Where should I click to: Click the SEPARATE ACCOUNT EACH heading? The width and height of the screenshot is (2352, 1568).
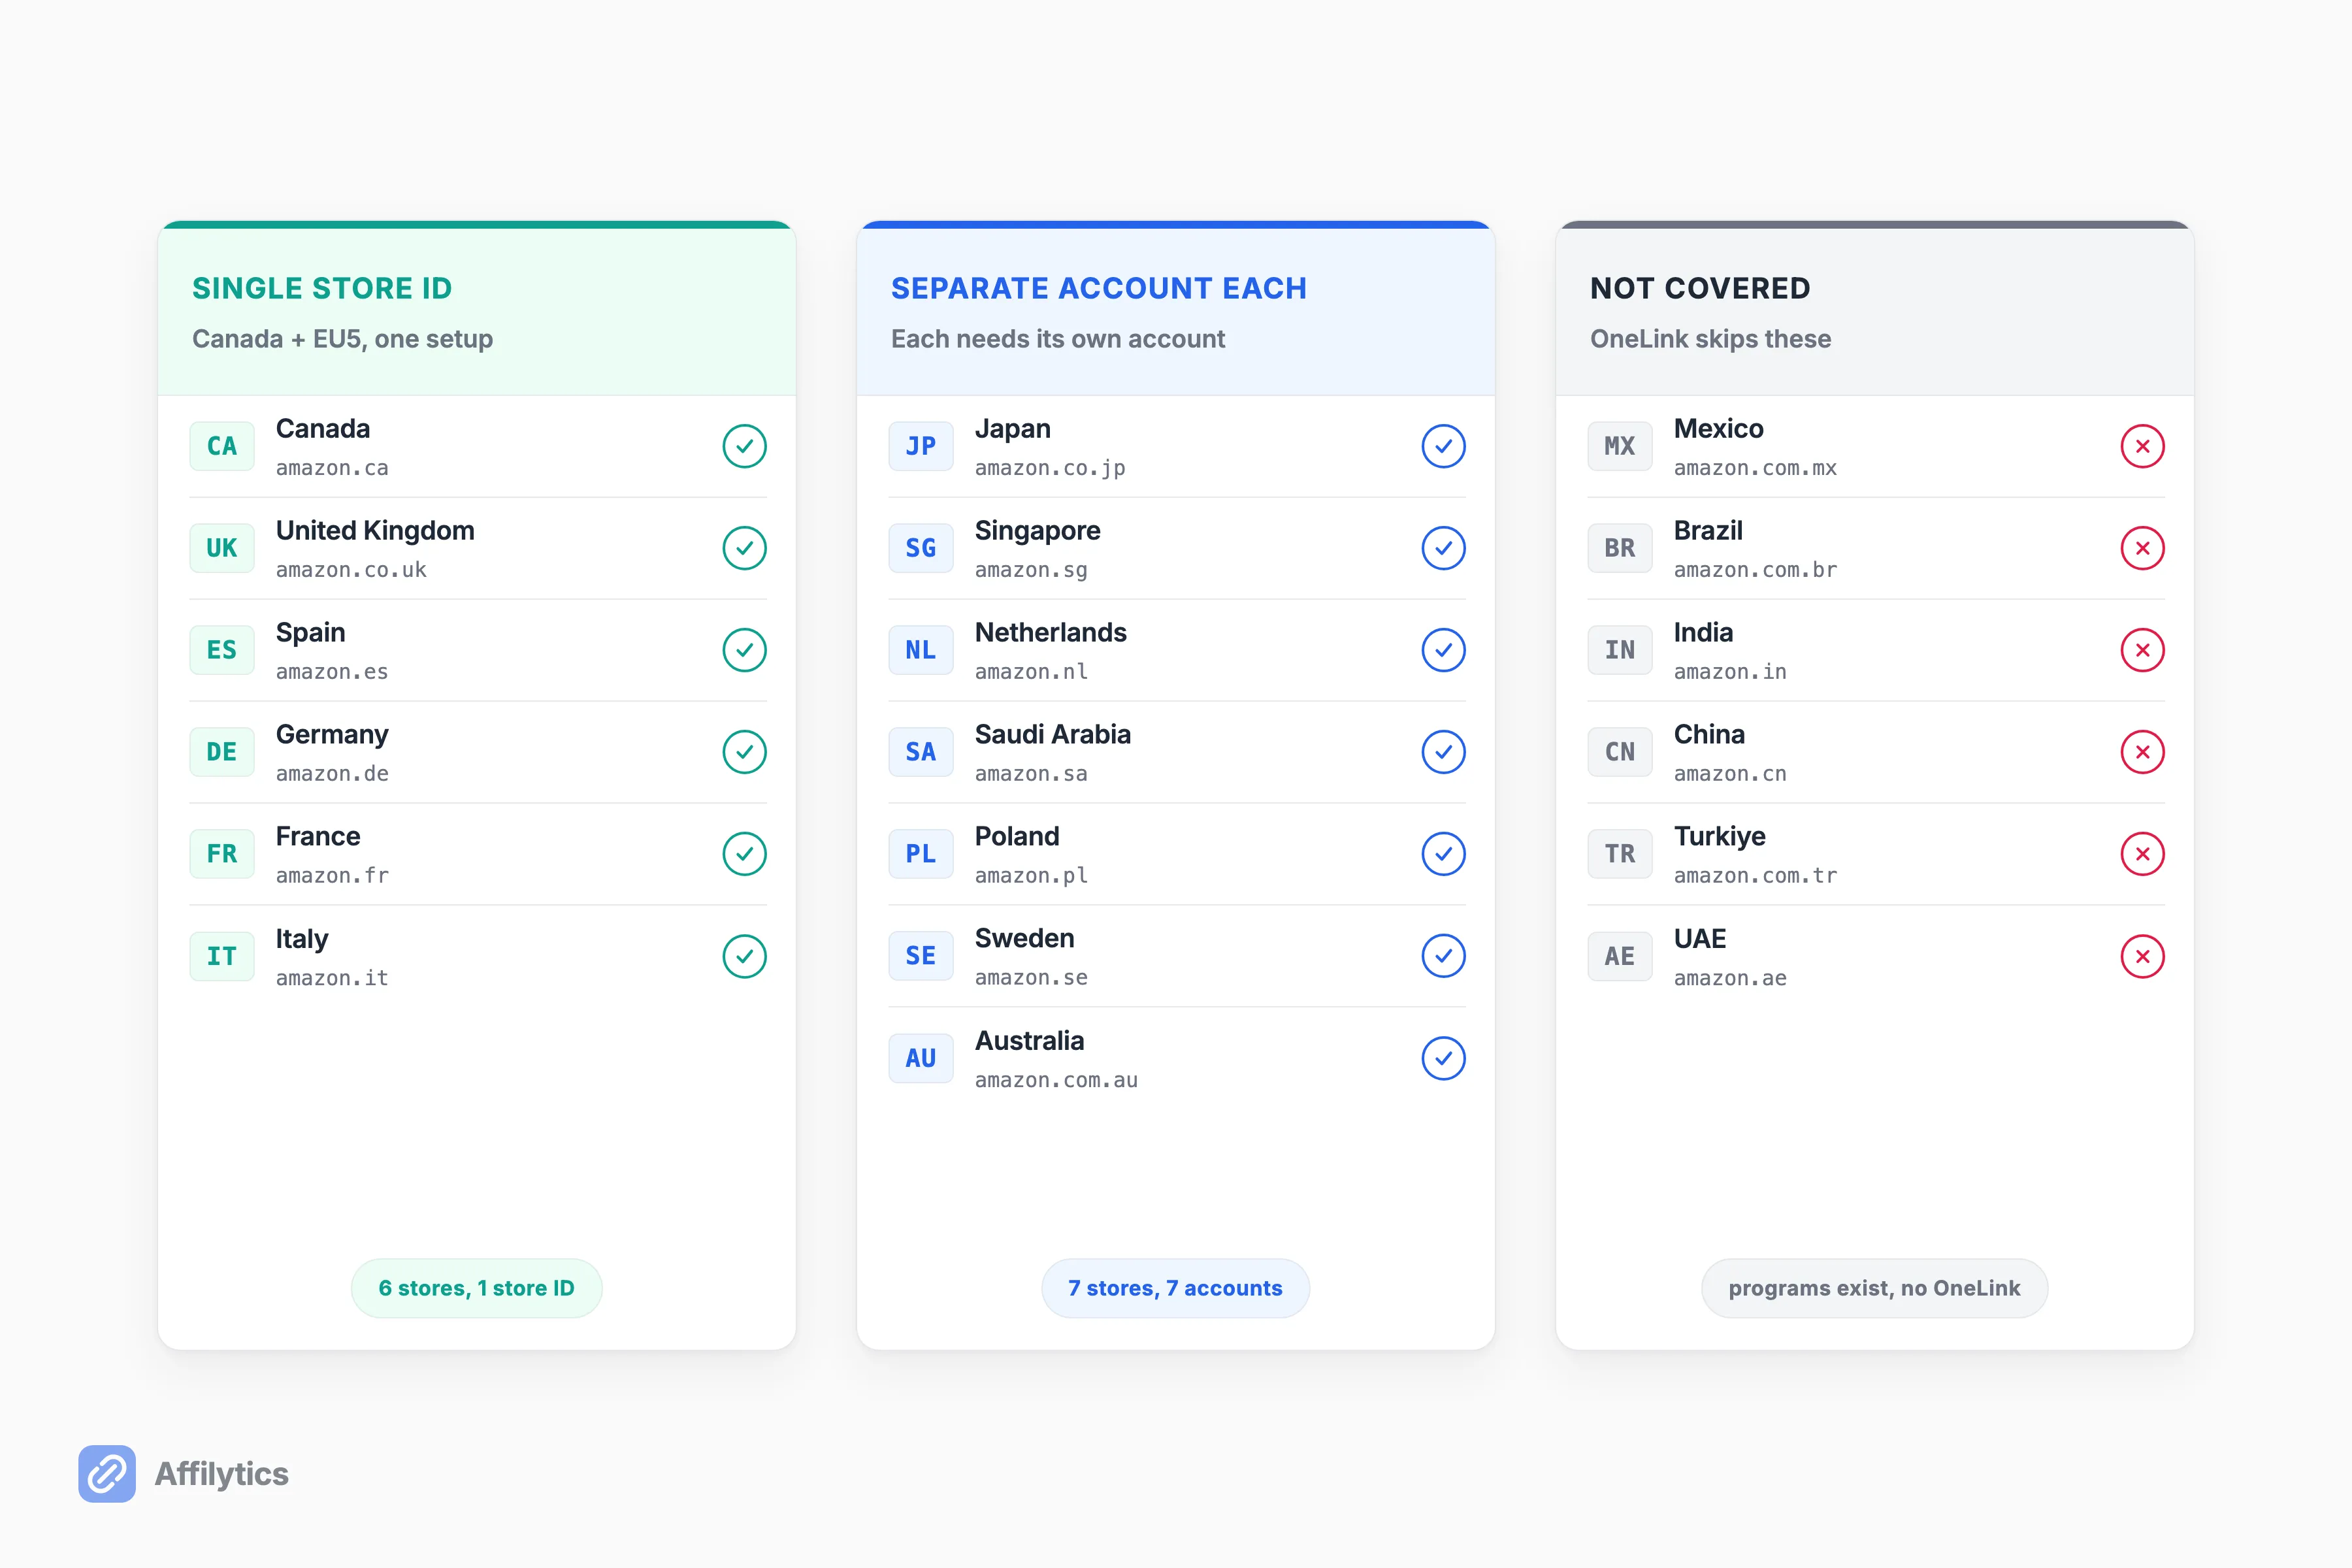1099,288
